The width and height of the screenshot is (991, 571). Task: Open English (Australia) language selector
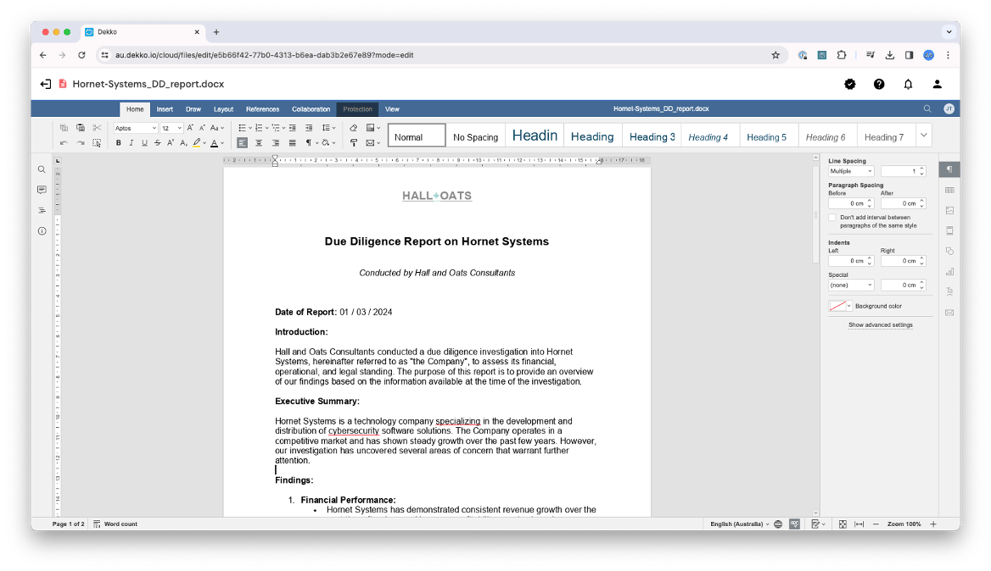(x=739, y=524)
